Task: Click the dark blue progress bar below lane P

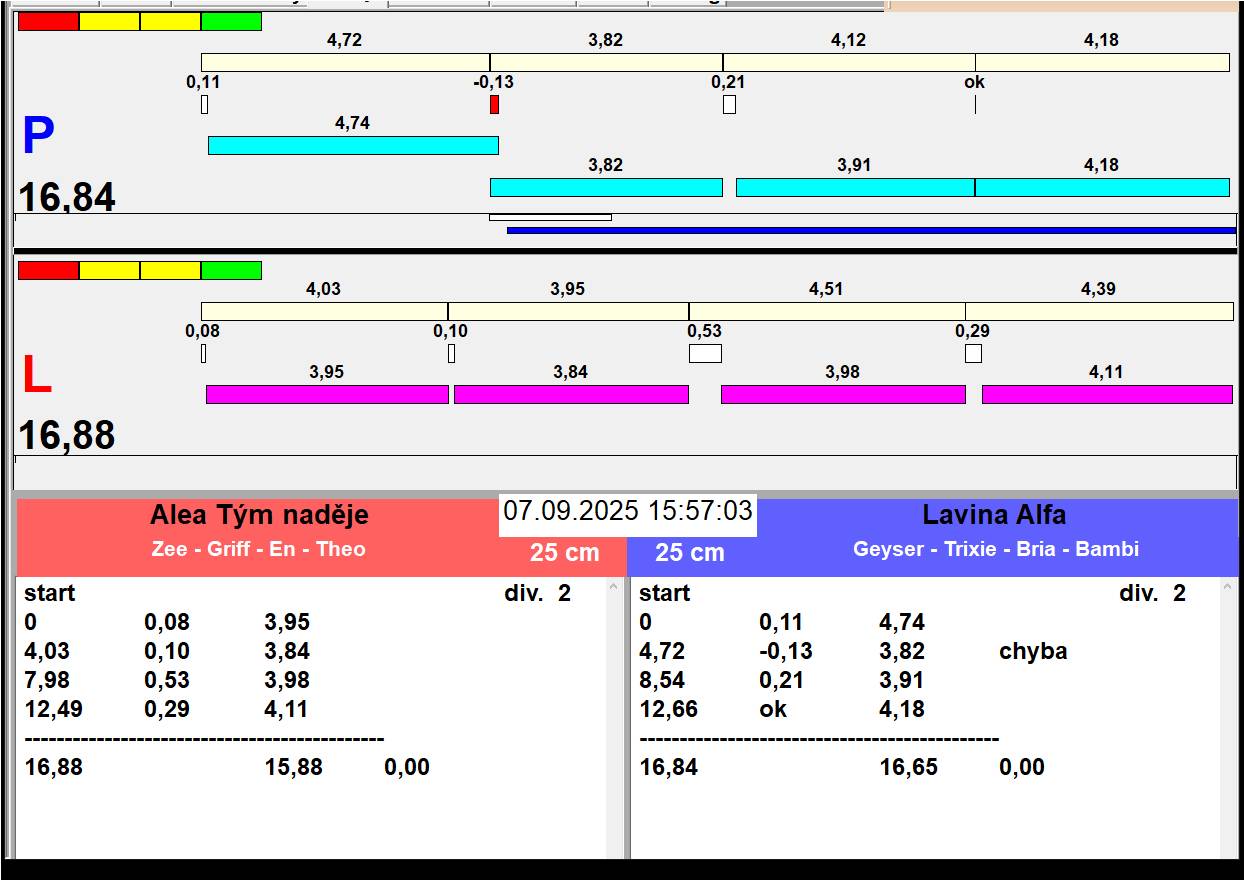Action: click(x=870, y=230)
